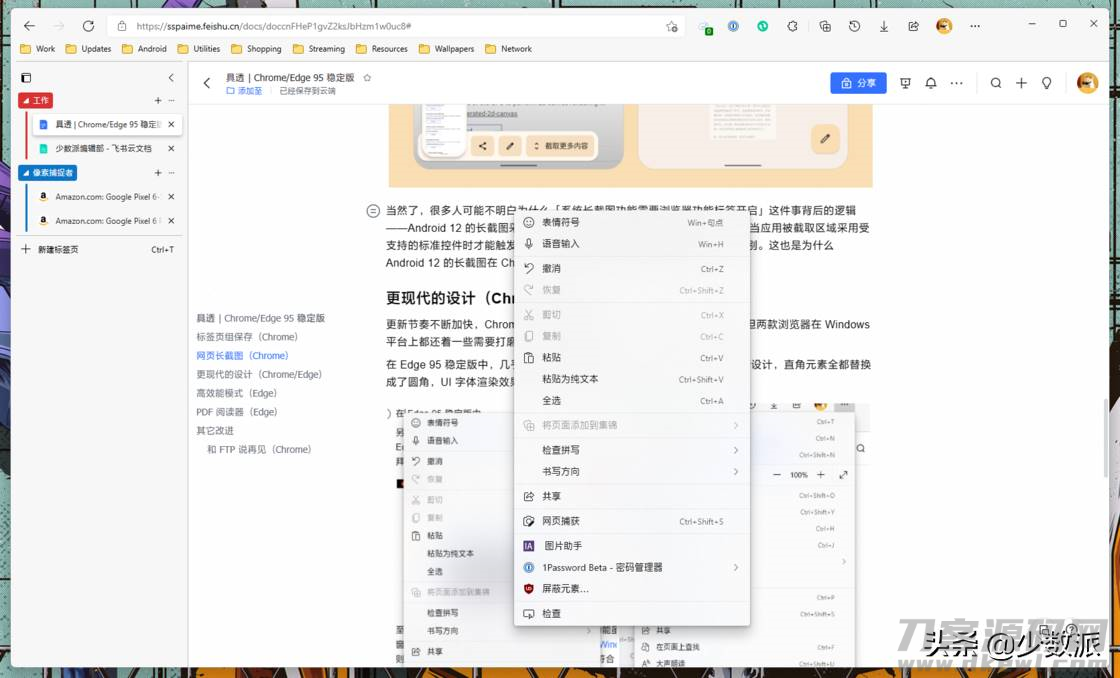Viewport: 1120px width, 678px height.
Task: Open the Android bookmarks folder
Action: click(x=144, y=49)
